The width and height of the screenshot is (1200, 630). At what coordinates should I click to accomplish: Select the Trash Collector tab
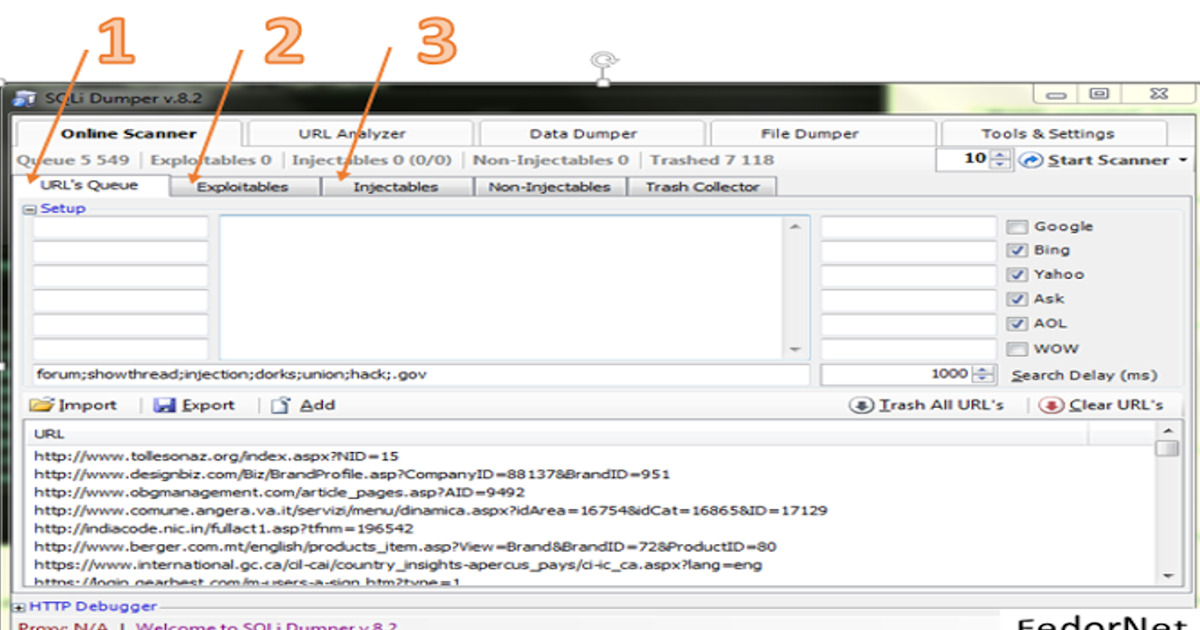point(702,186)
